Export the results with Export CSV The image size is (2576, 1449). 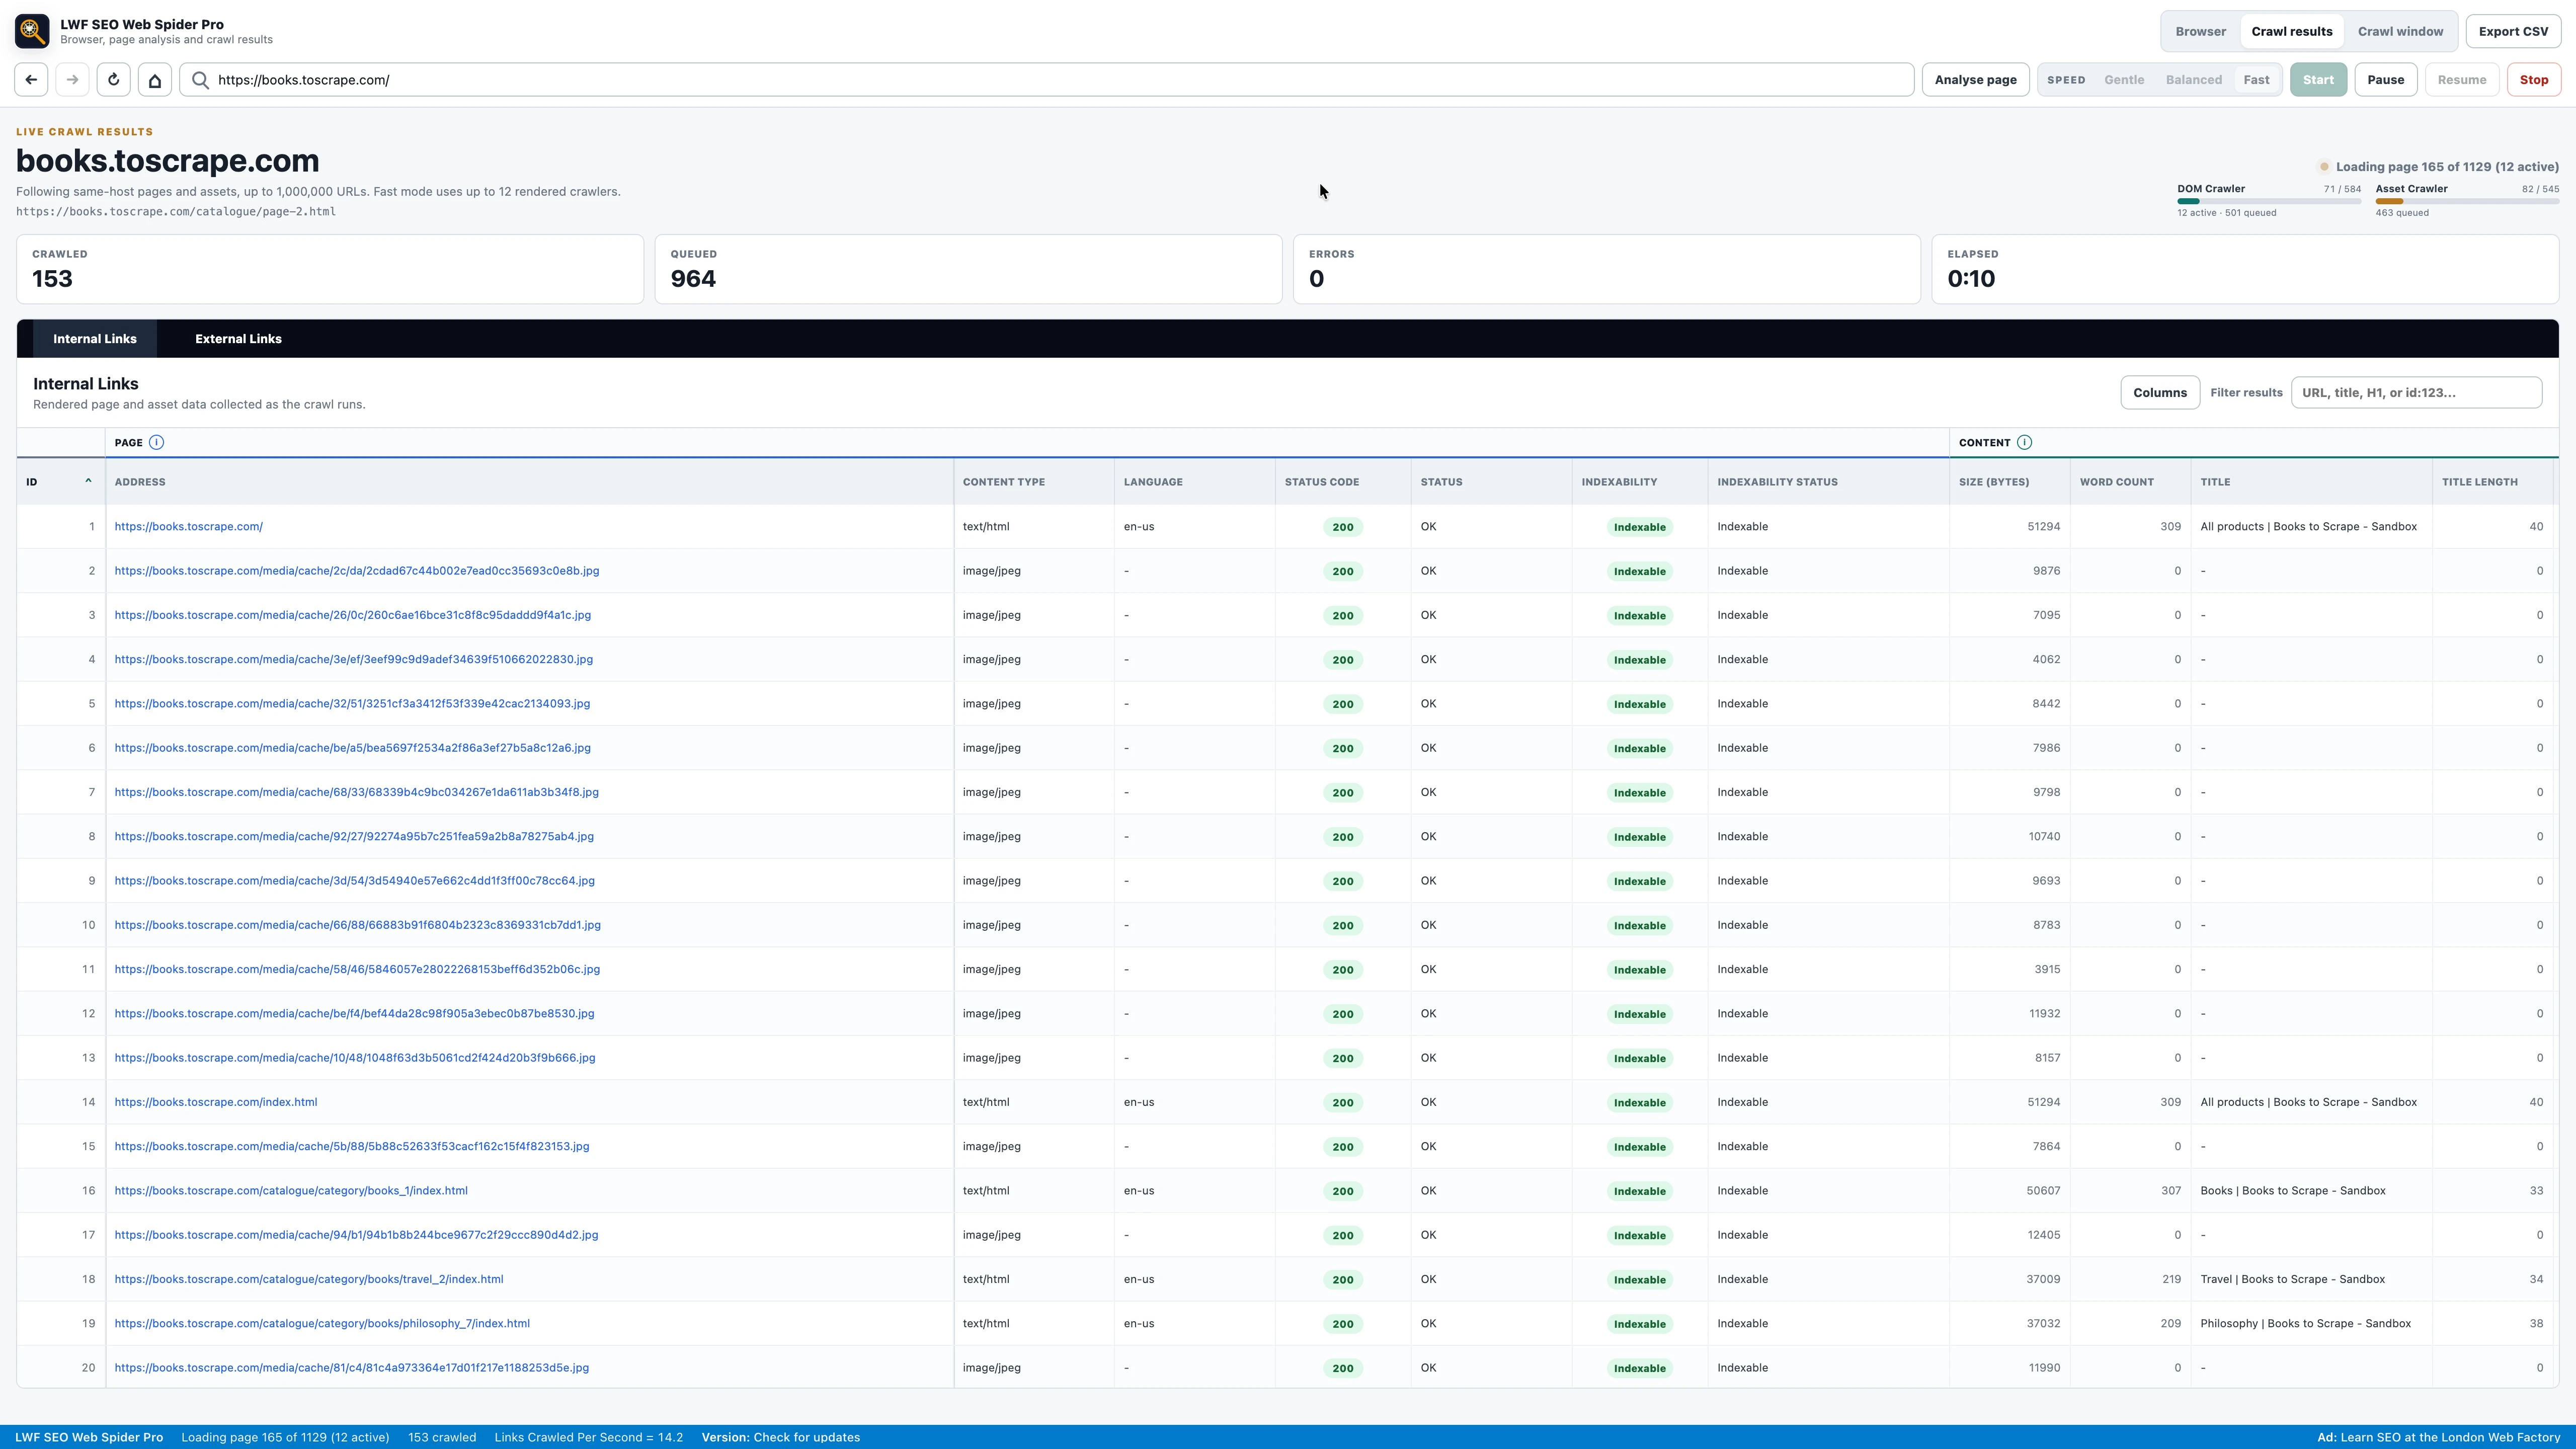point(2513,31)
